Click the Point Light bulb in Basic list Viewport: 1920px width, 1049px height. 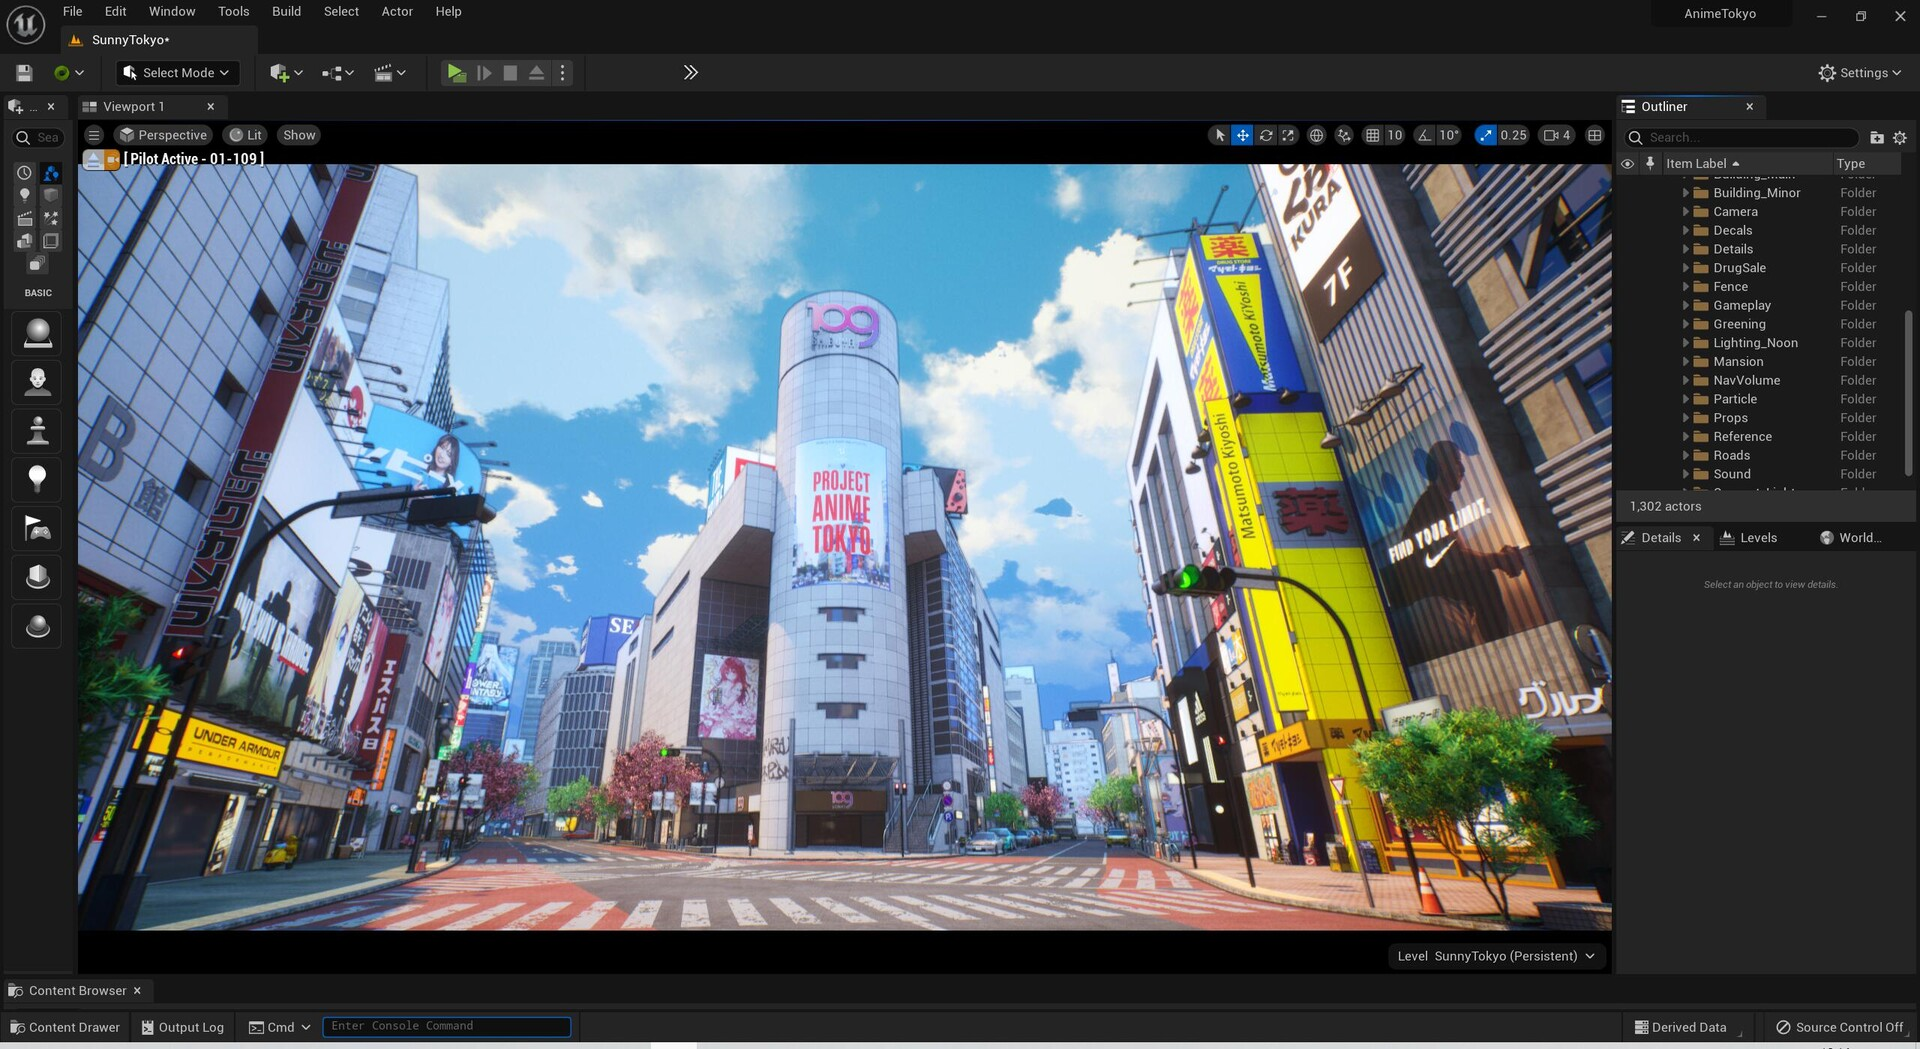(38, 480)
